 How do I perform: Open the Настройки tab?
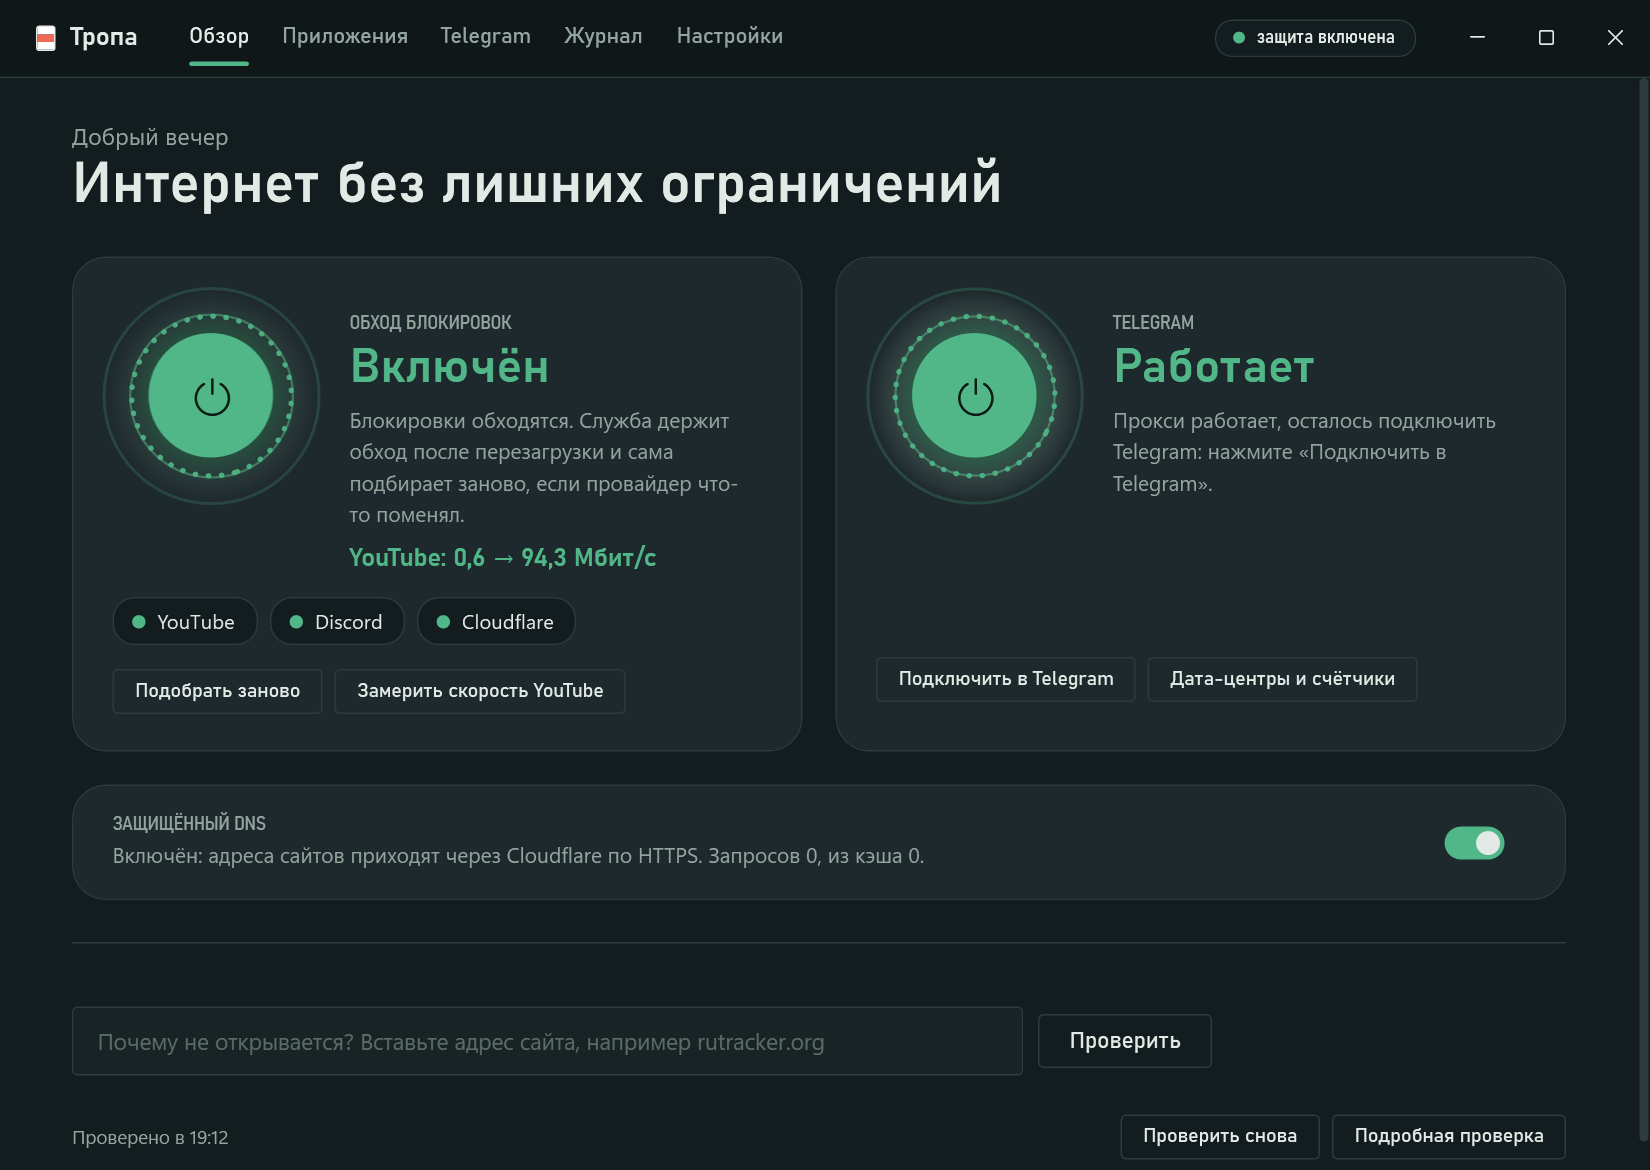coord(729,36)
